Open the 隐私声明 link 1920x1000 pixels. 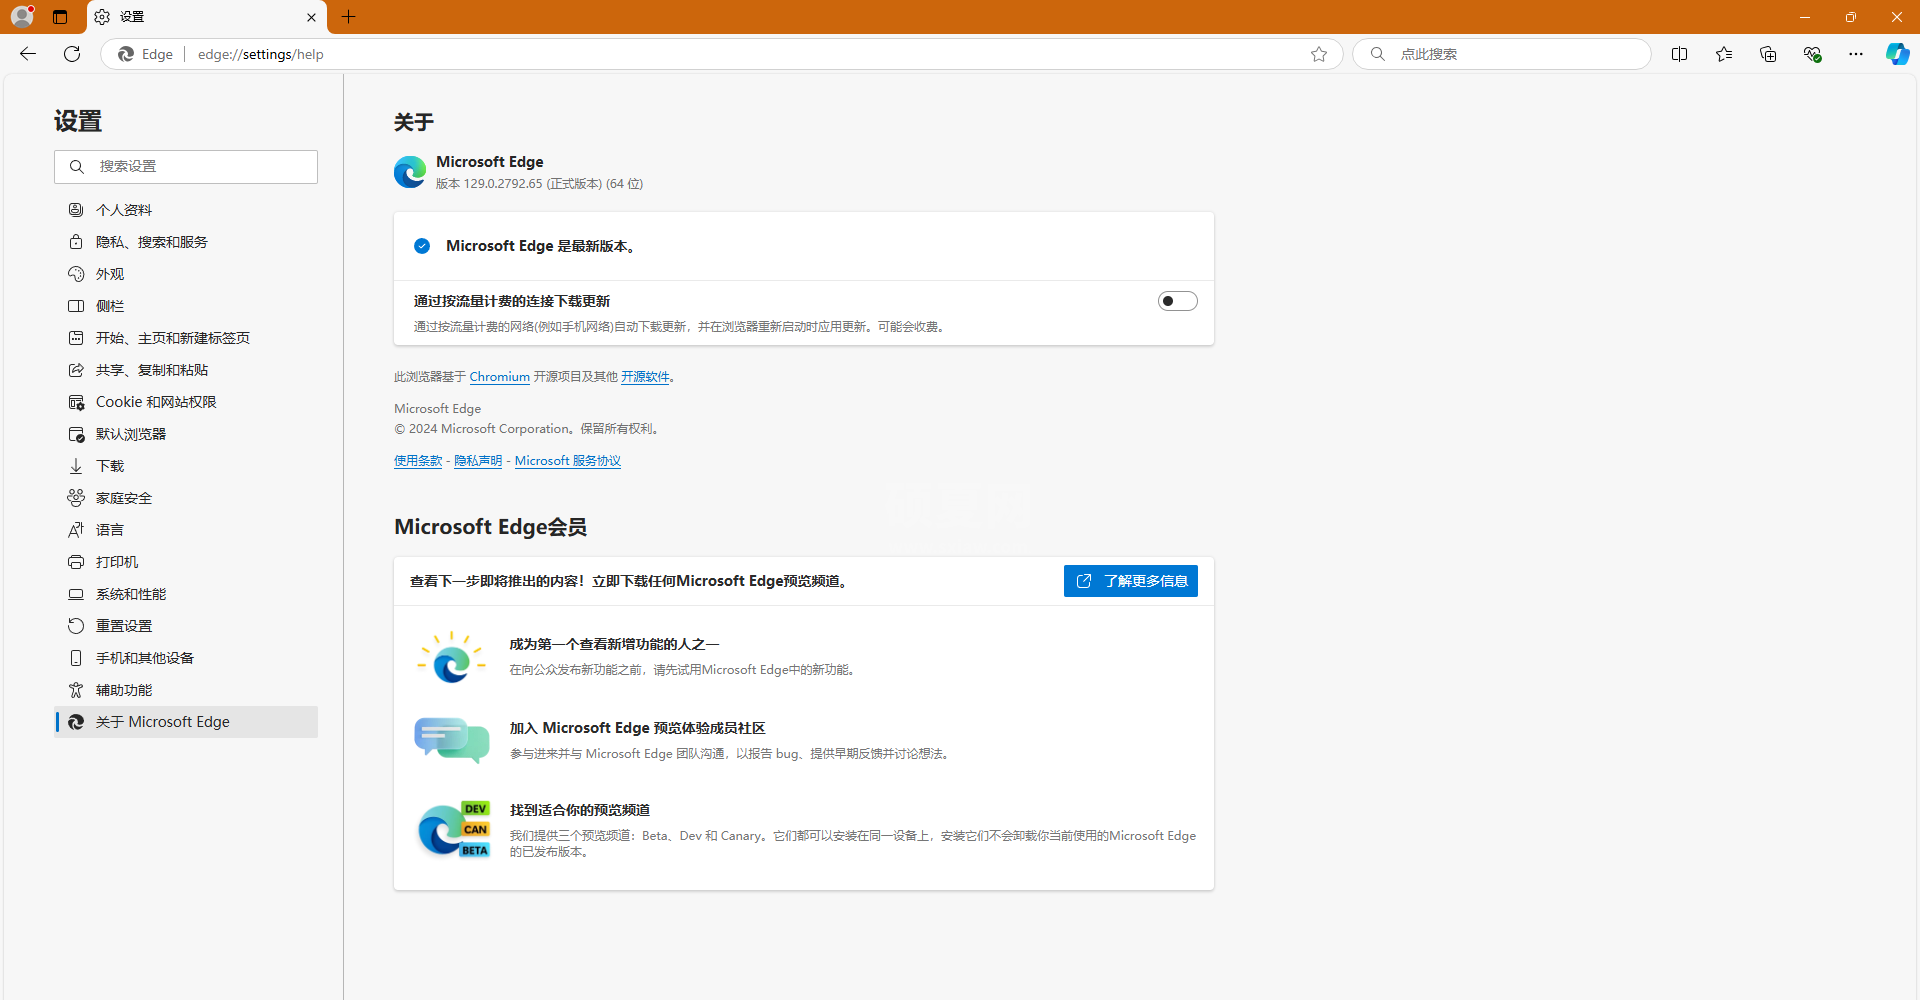[478, 461]
